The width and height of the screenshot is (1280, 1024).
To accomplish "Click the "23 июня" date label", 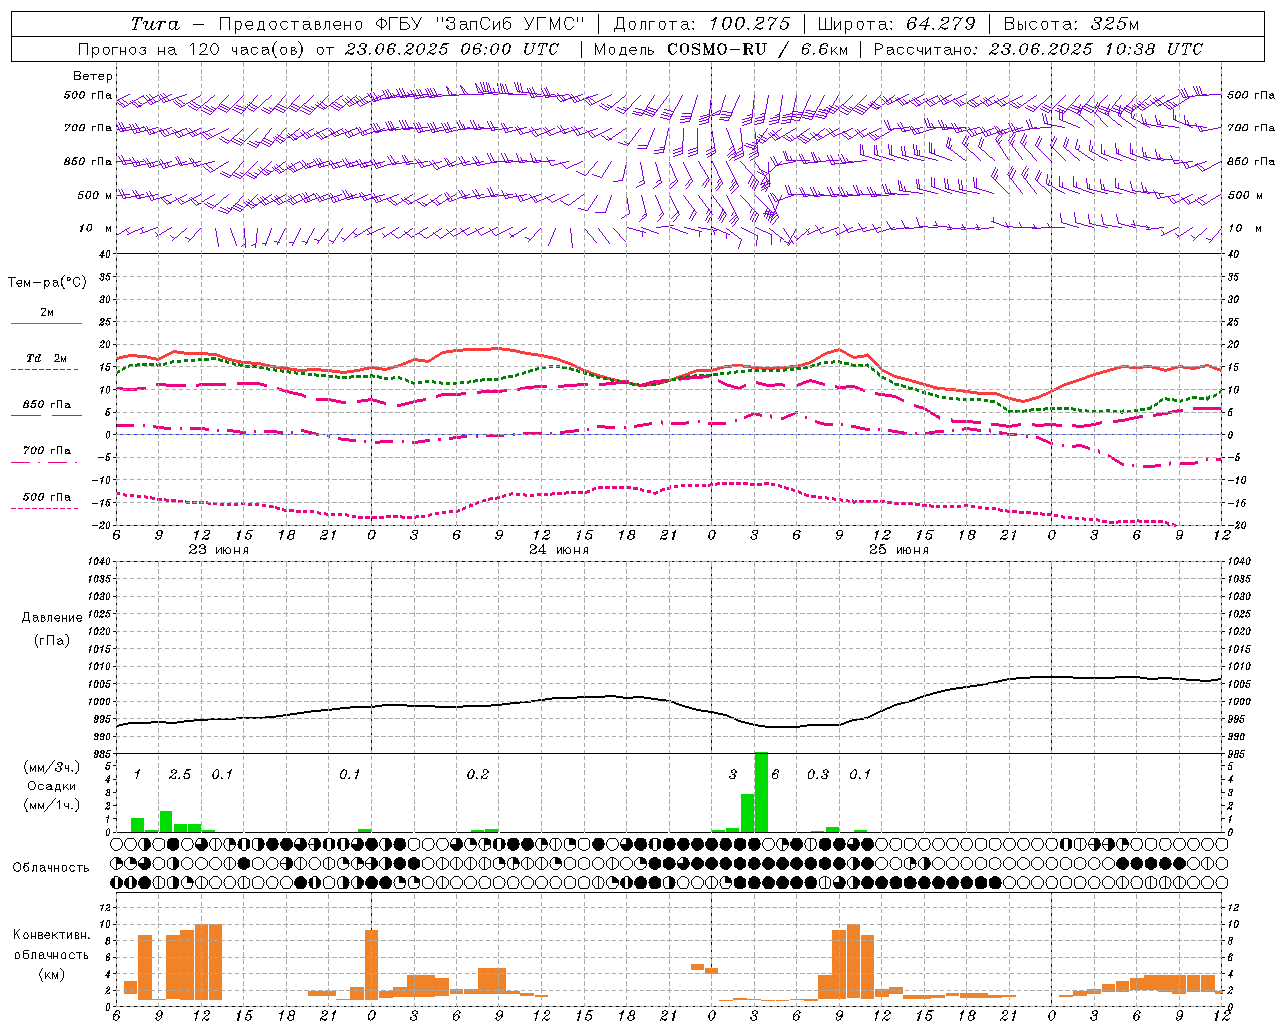I will [219, 550].
